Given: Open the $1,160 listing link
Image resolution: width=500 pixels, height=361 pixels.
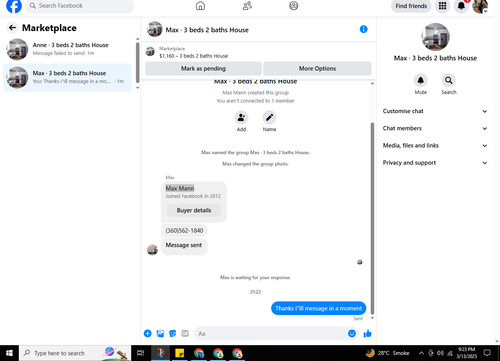Looking at the screenshot, I should 194,56.
